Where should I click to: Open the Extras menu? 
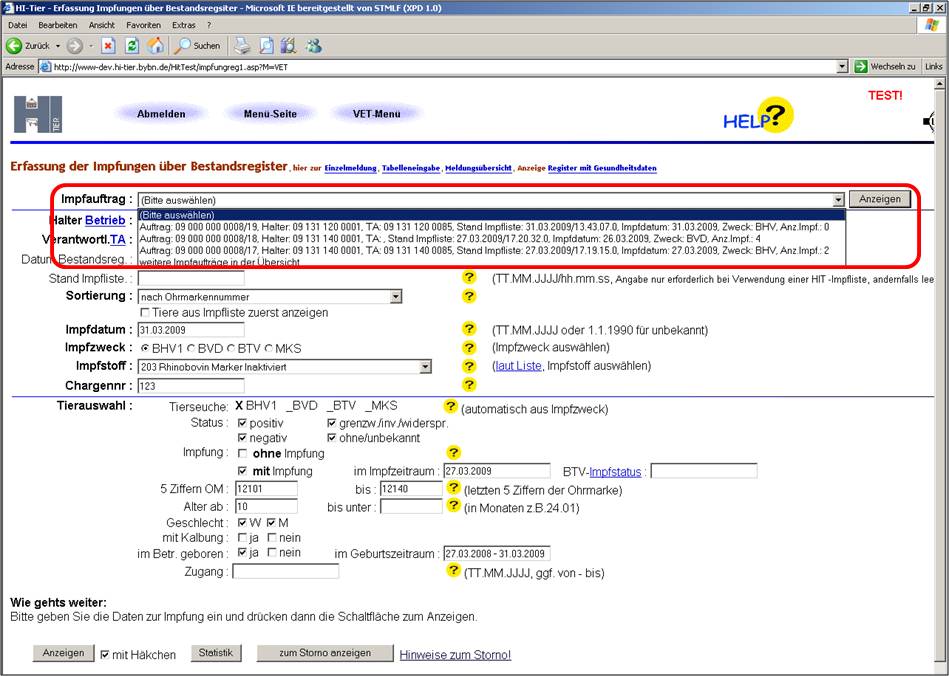click(x=183, y=24)
